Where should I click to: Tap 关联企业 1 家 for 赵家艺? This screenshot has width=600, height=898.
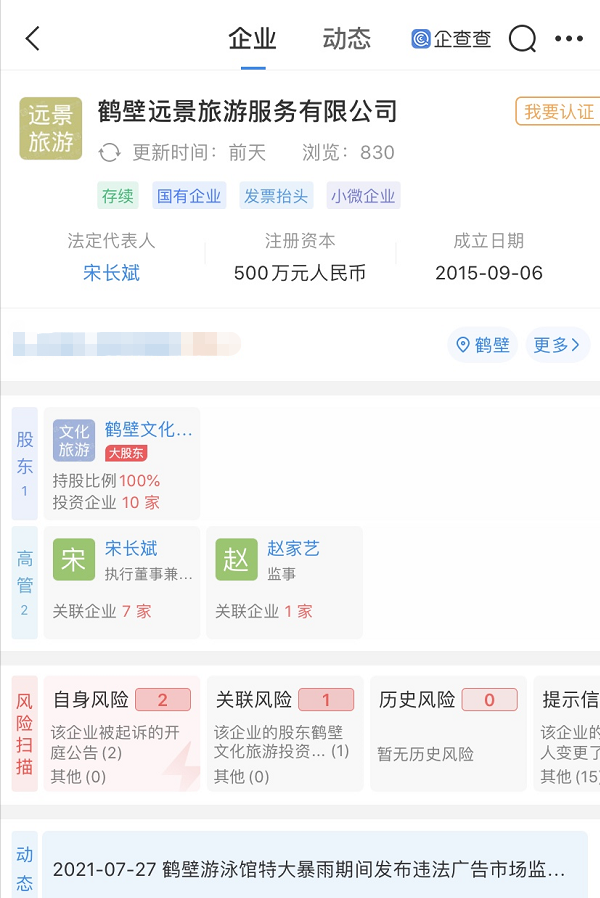[264, 611]
